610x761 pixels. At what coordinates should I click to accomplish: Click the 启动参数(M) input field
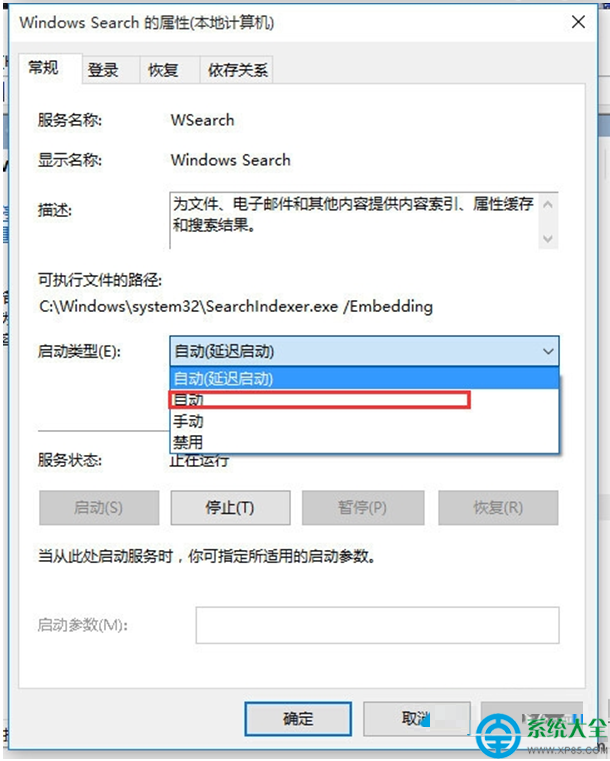[378, 625]
